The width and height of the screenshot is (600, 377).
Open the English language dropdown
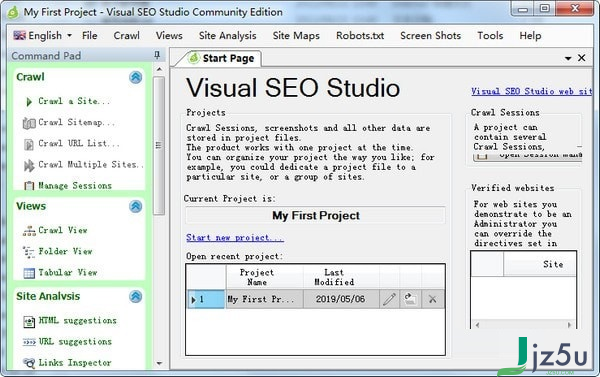(42, 36)
